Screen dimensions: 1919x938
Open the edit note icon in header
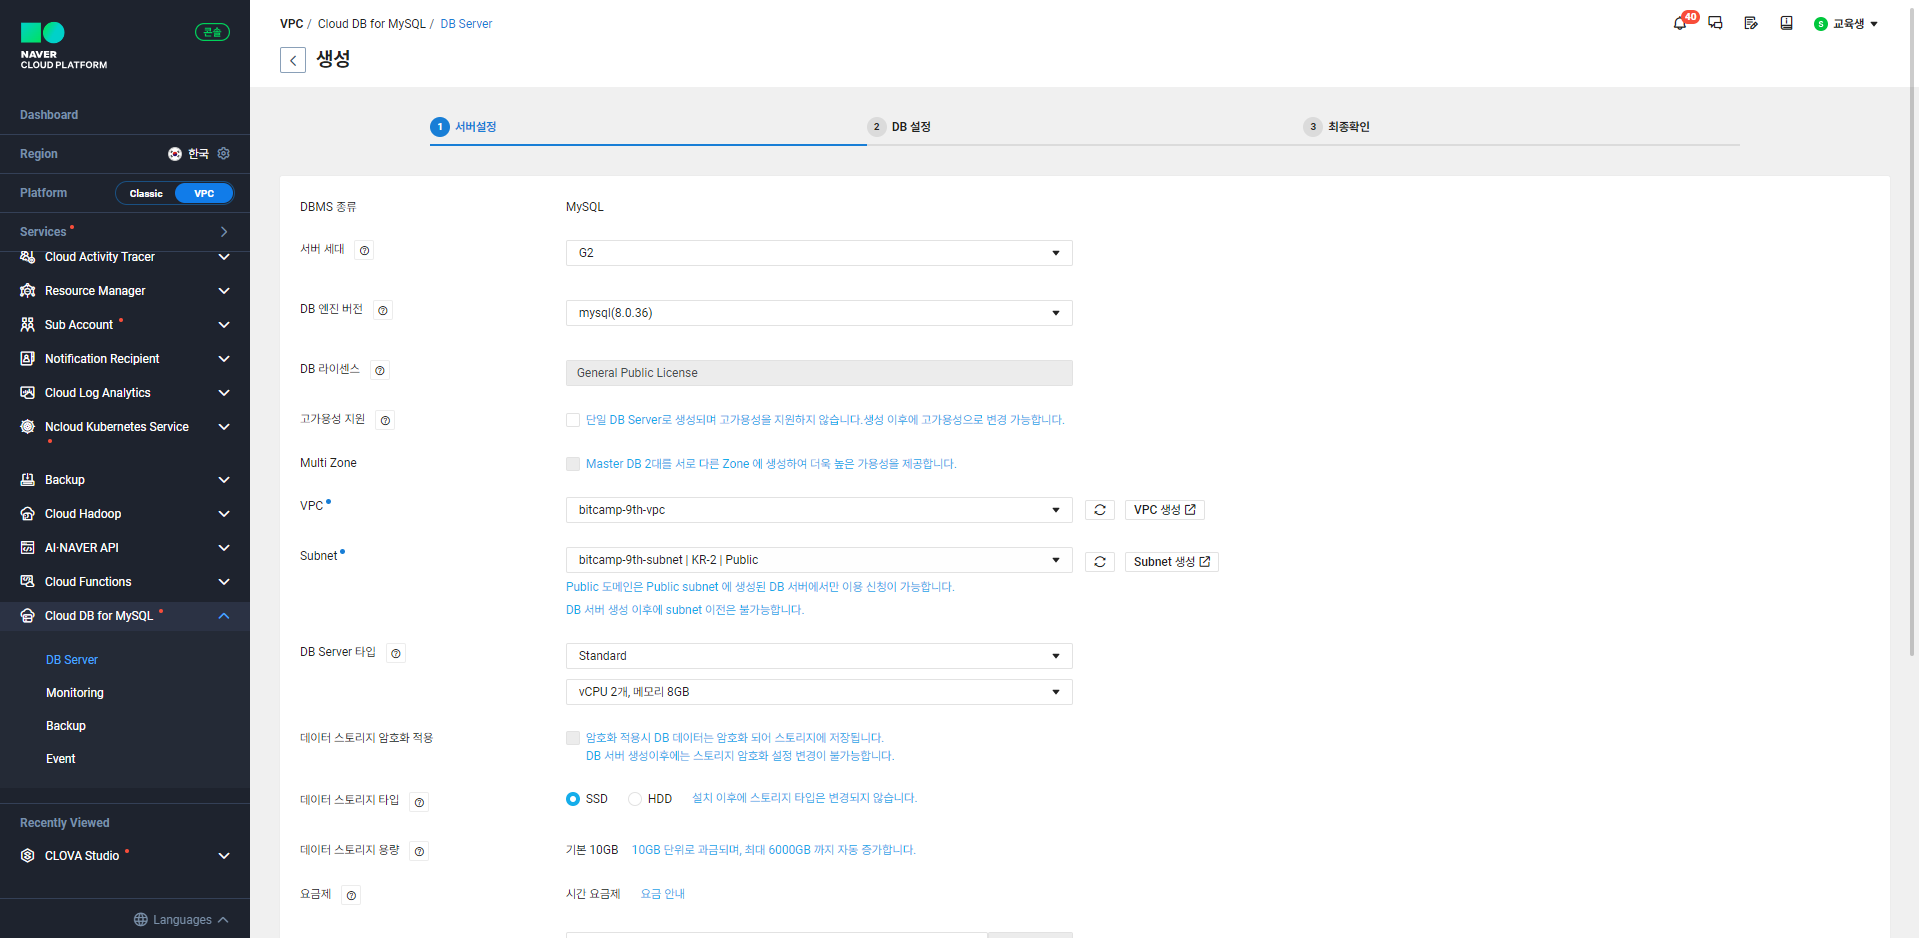coord(1751,23)
